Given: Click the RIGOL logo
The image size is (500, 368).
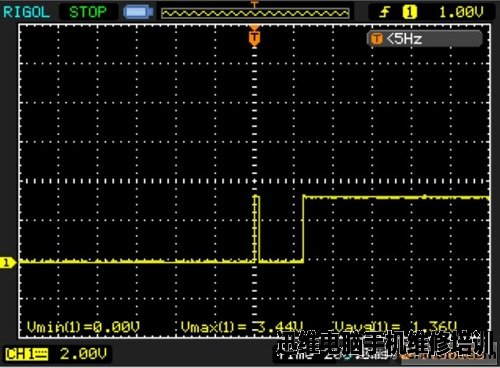Looking at the screenshot, I should (x=26, y=12).
